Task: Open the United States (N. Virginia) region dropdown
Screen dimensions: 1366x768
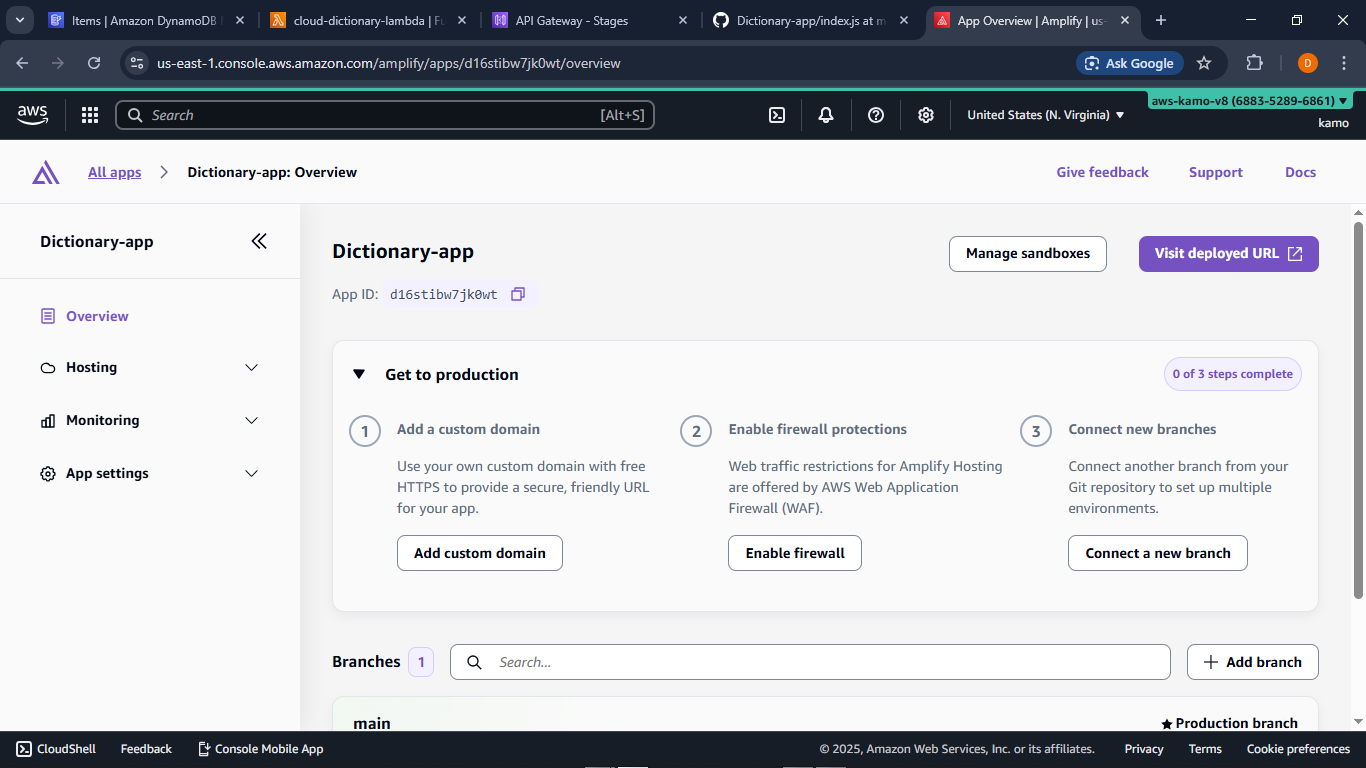Action: (1043, 115)
